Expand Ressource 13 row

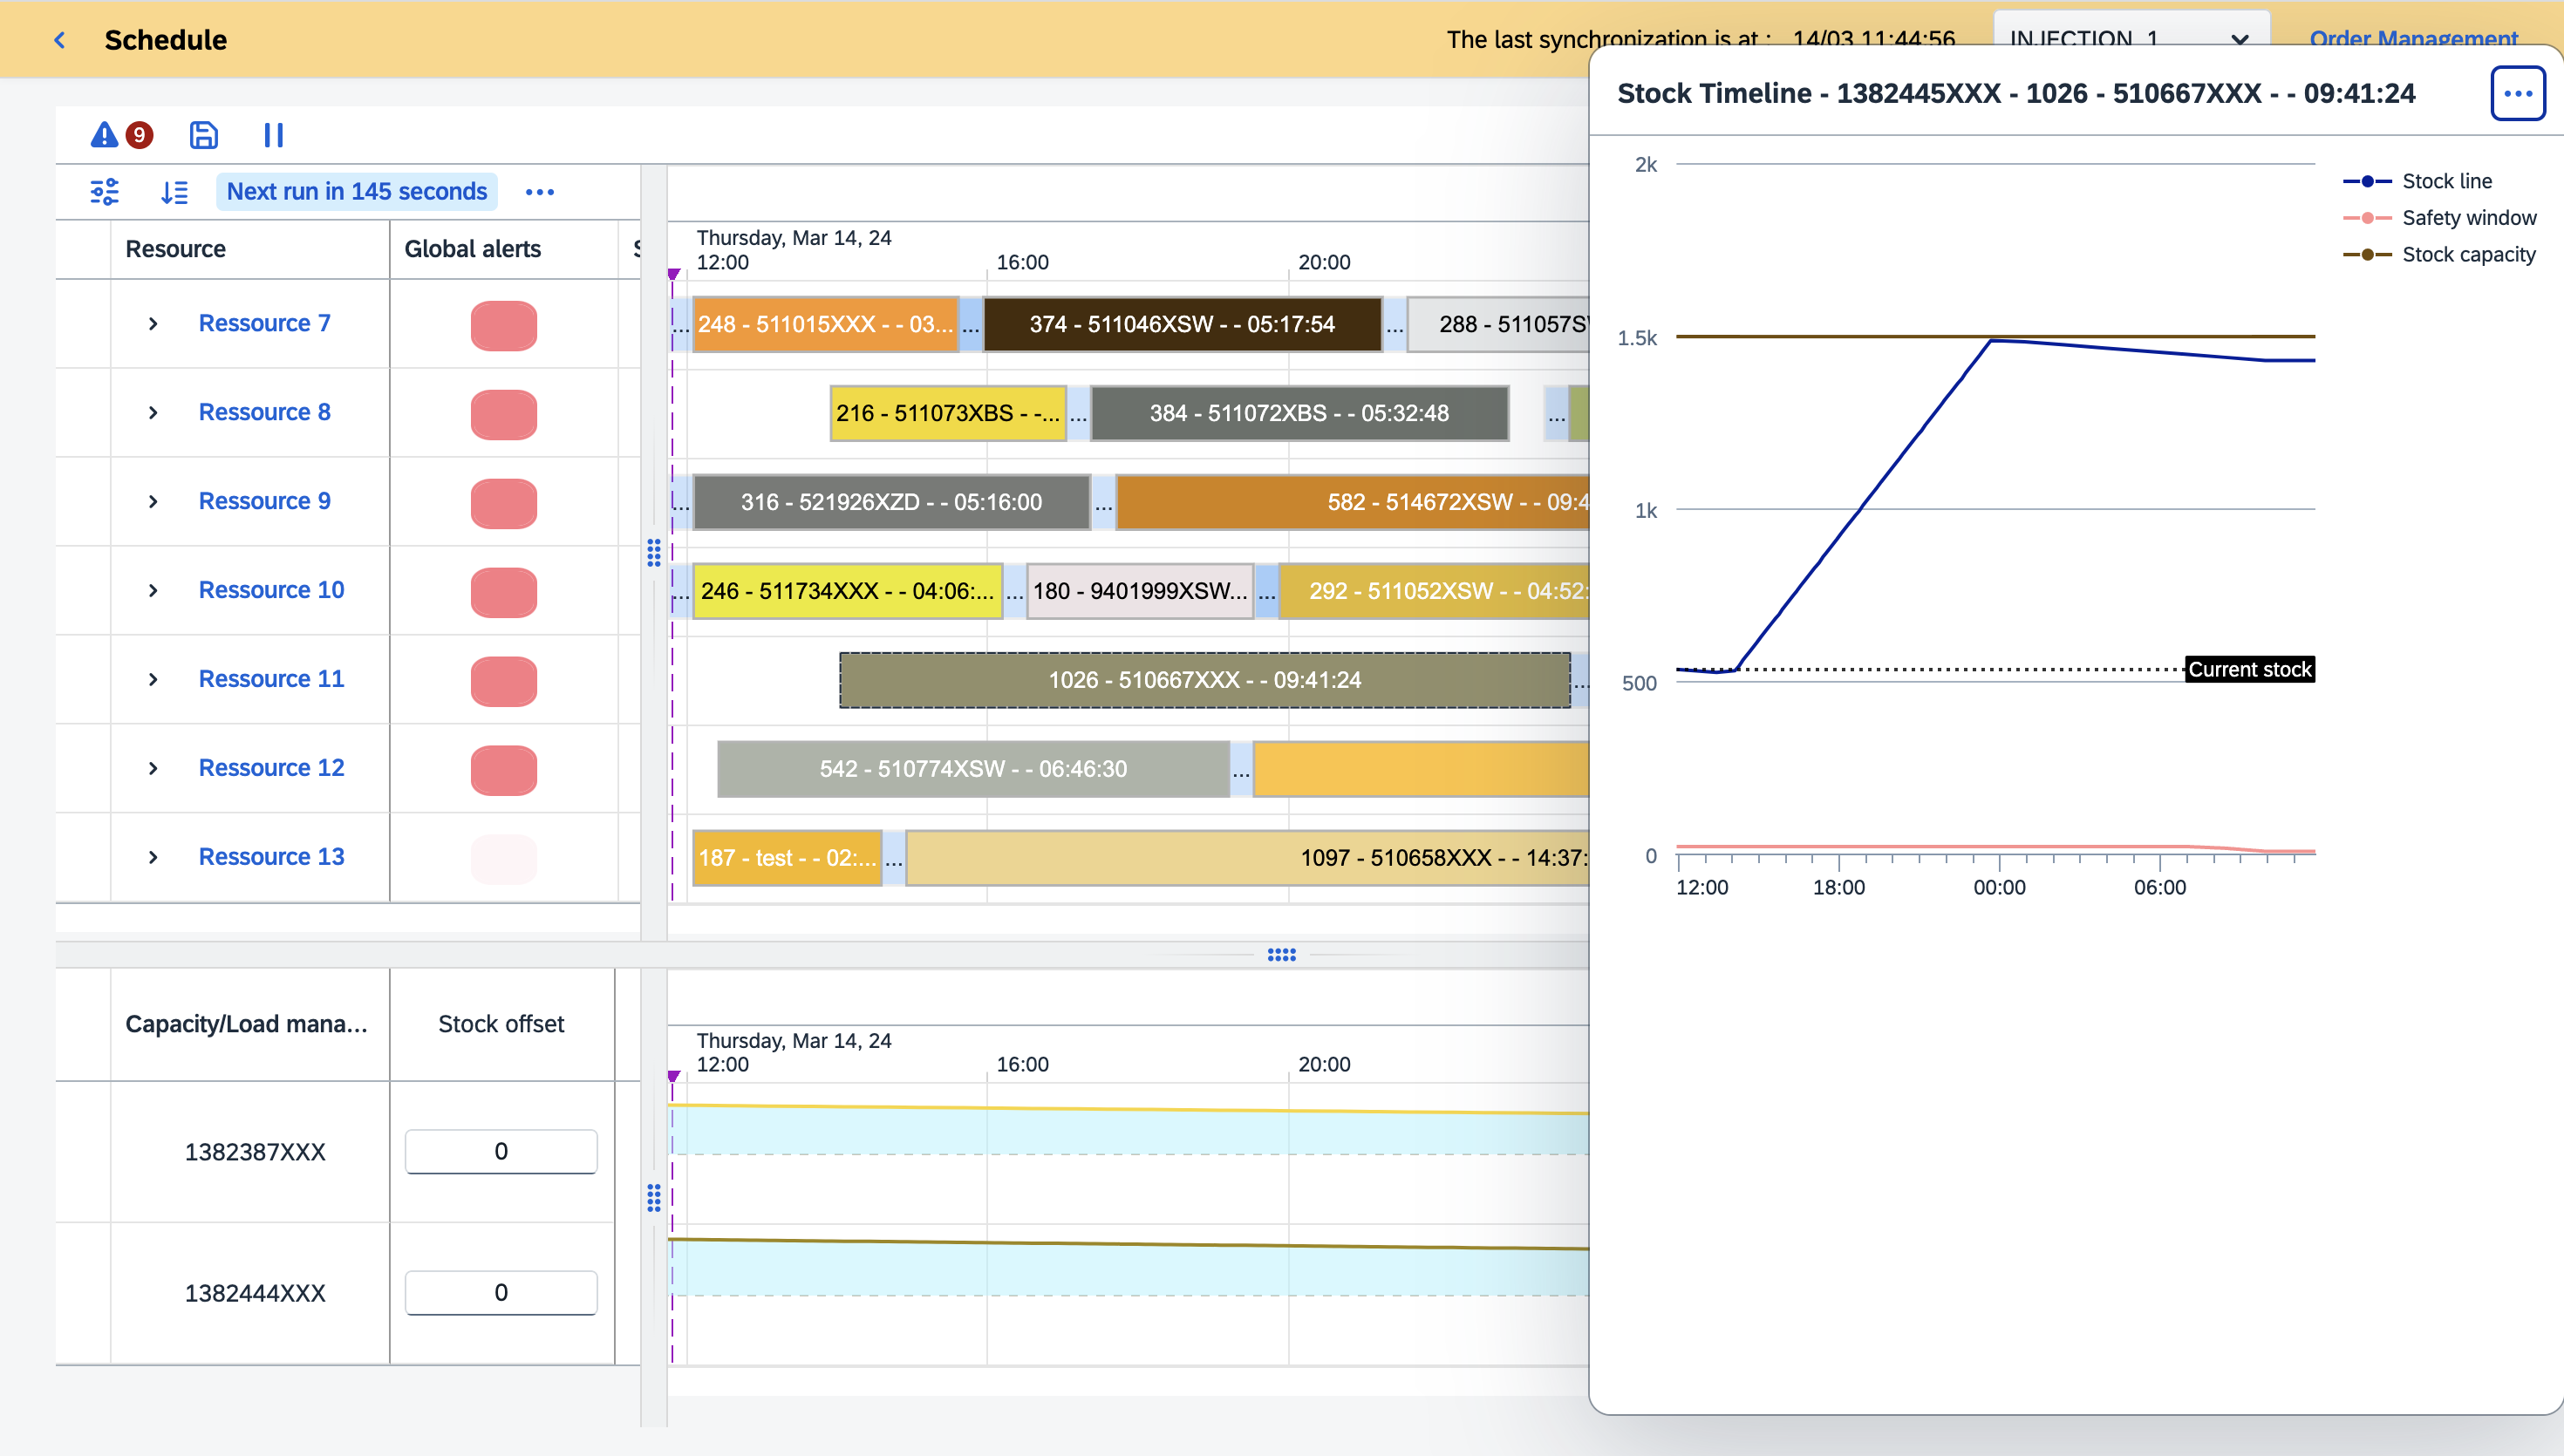coord(153,857)
